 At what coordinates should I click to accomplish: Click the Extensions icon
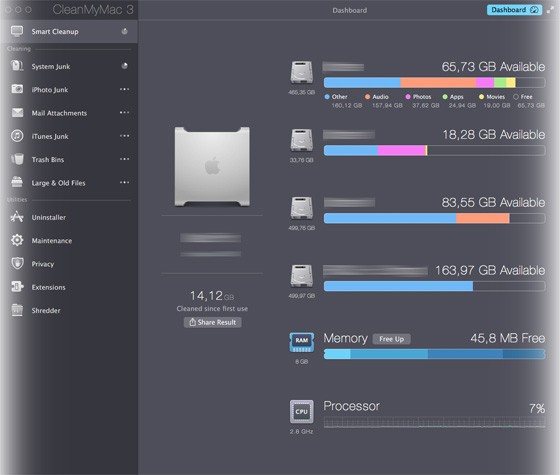(17, 287)
